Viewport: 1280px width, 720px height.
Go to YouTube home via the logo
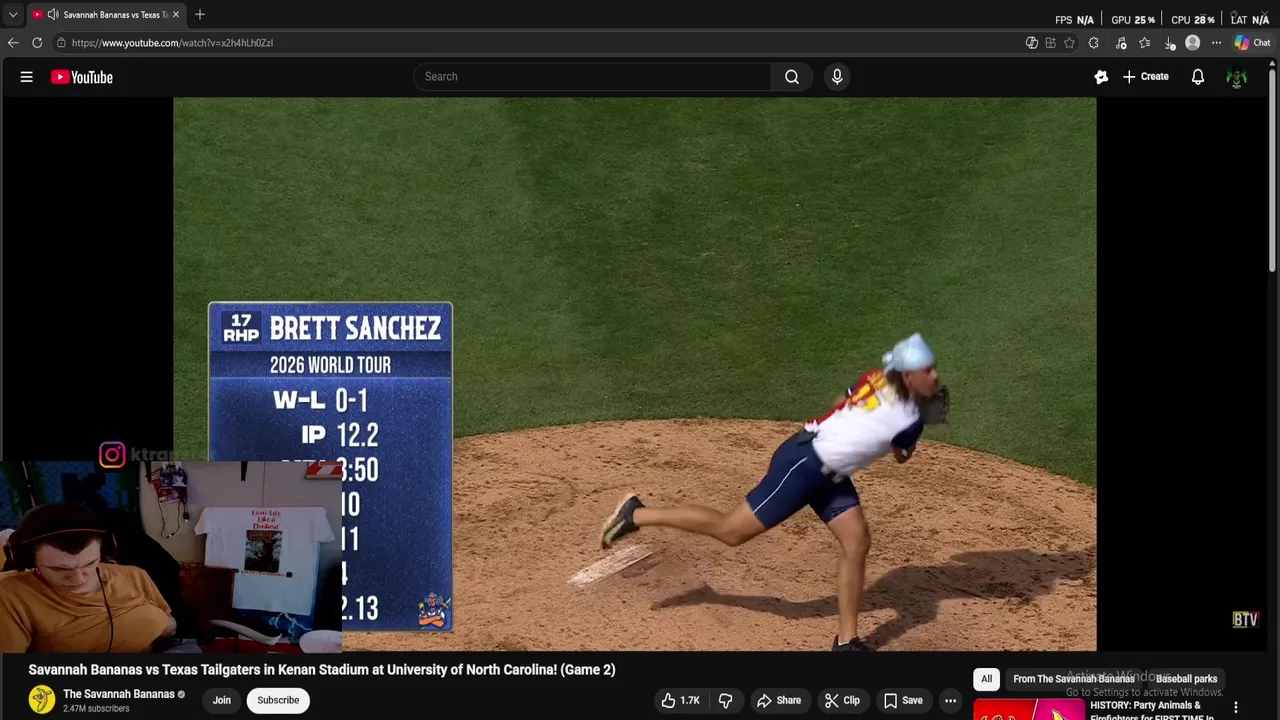pos(82,77)
